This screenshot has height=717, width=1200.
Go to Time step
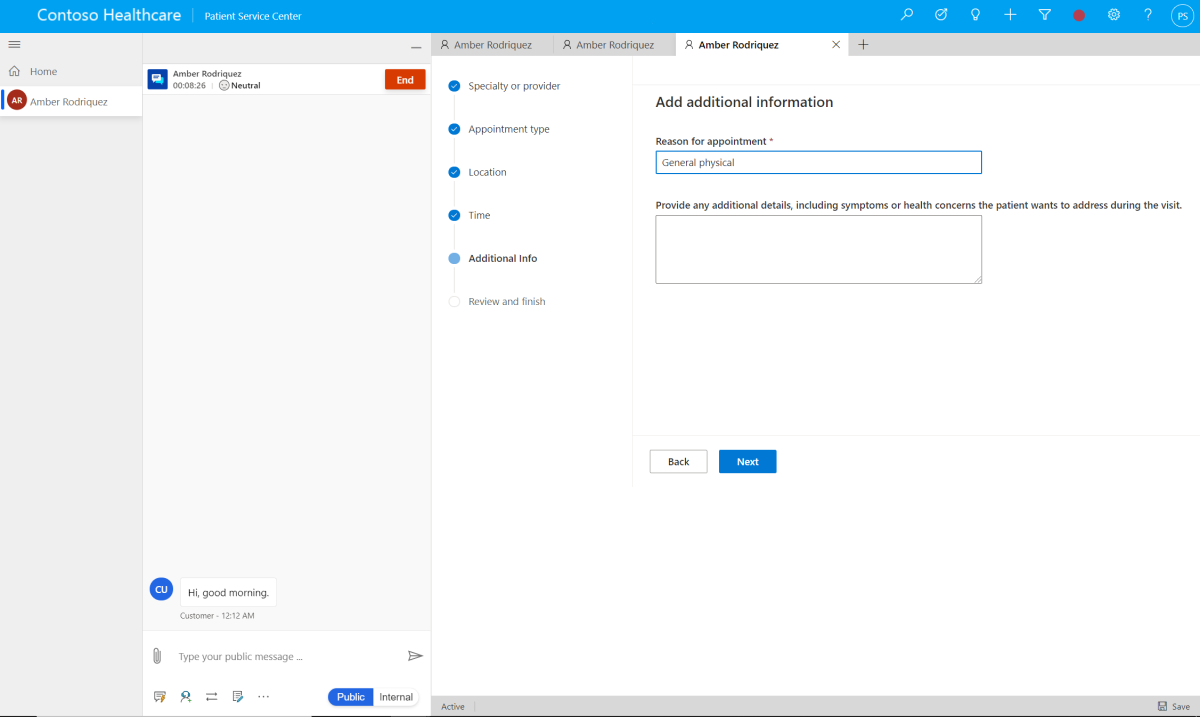pyautogui.click(x=479, y=215)
